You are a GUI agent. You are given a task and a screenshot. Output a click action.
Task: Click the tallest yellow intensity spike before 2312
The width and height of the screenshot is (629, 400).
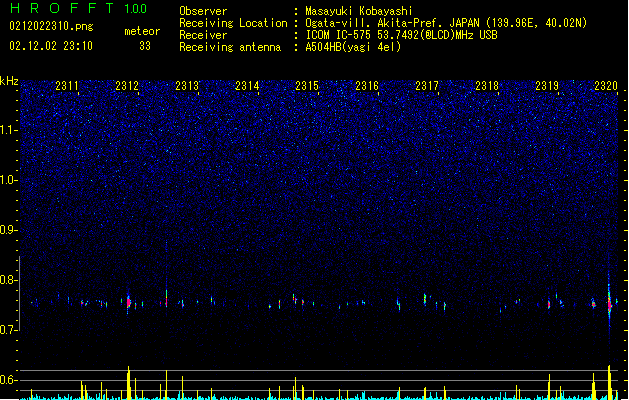pos(129,383)
